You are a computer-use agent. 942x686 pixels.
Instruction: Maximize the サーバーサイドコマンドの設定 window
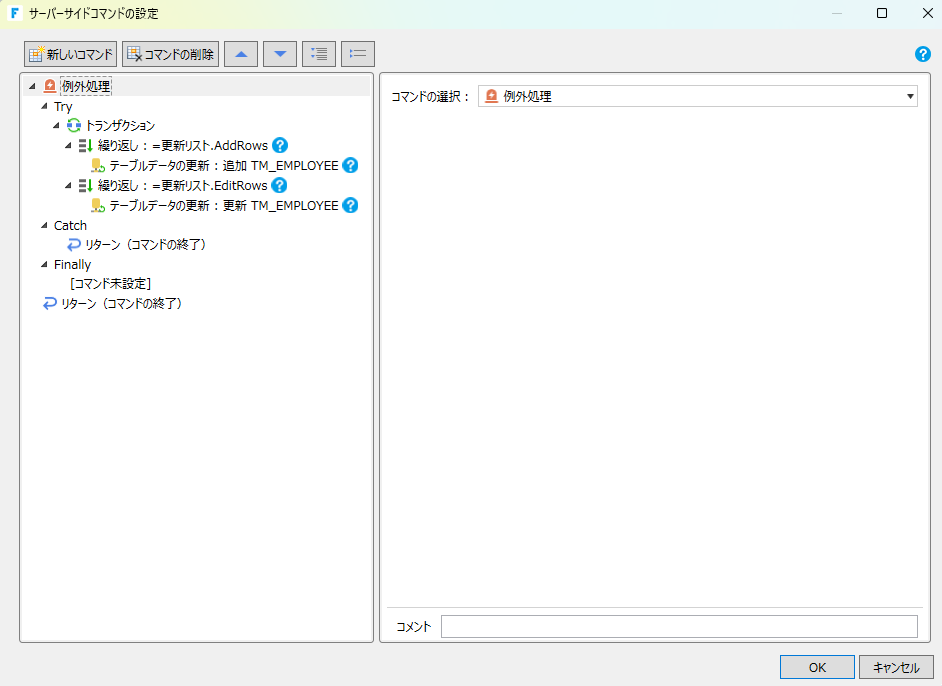(882, 13)
